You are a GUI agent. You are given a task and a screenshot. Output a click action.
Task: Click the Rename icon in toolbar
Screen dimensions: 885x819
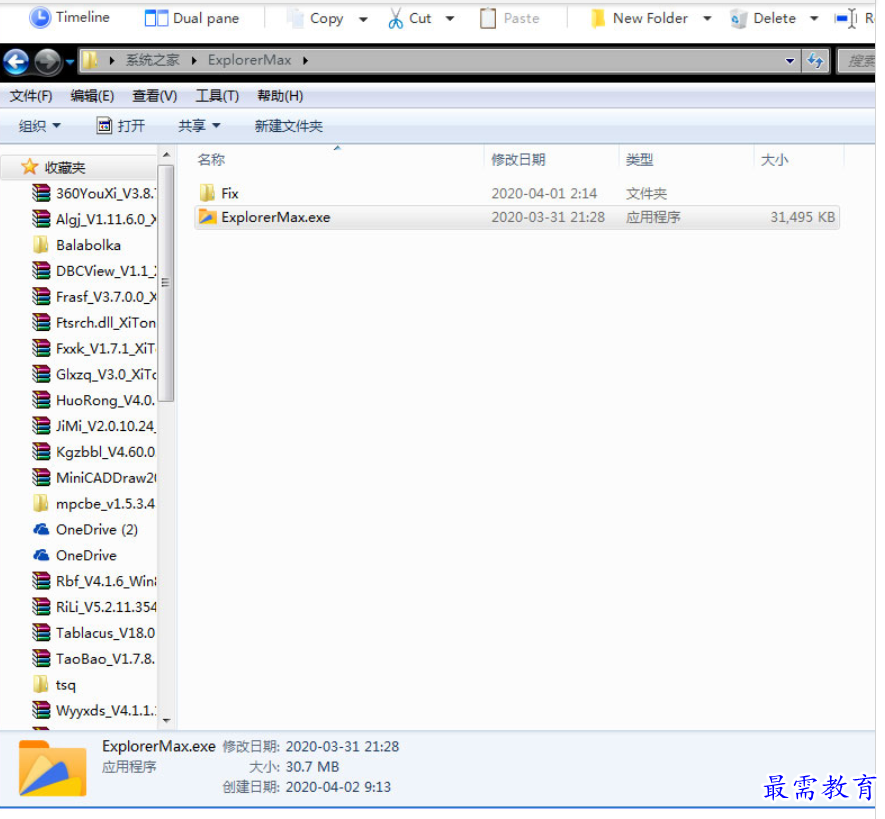[x=845, y=18]
